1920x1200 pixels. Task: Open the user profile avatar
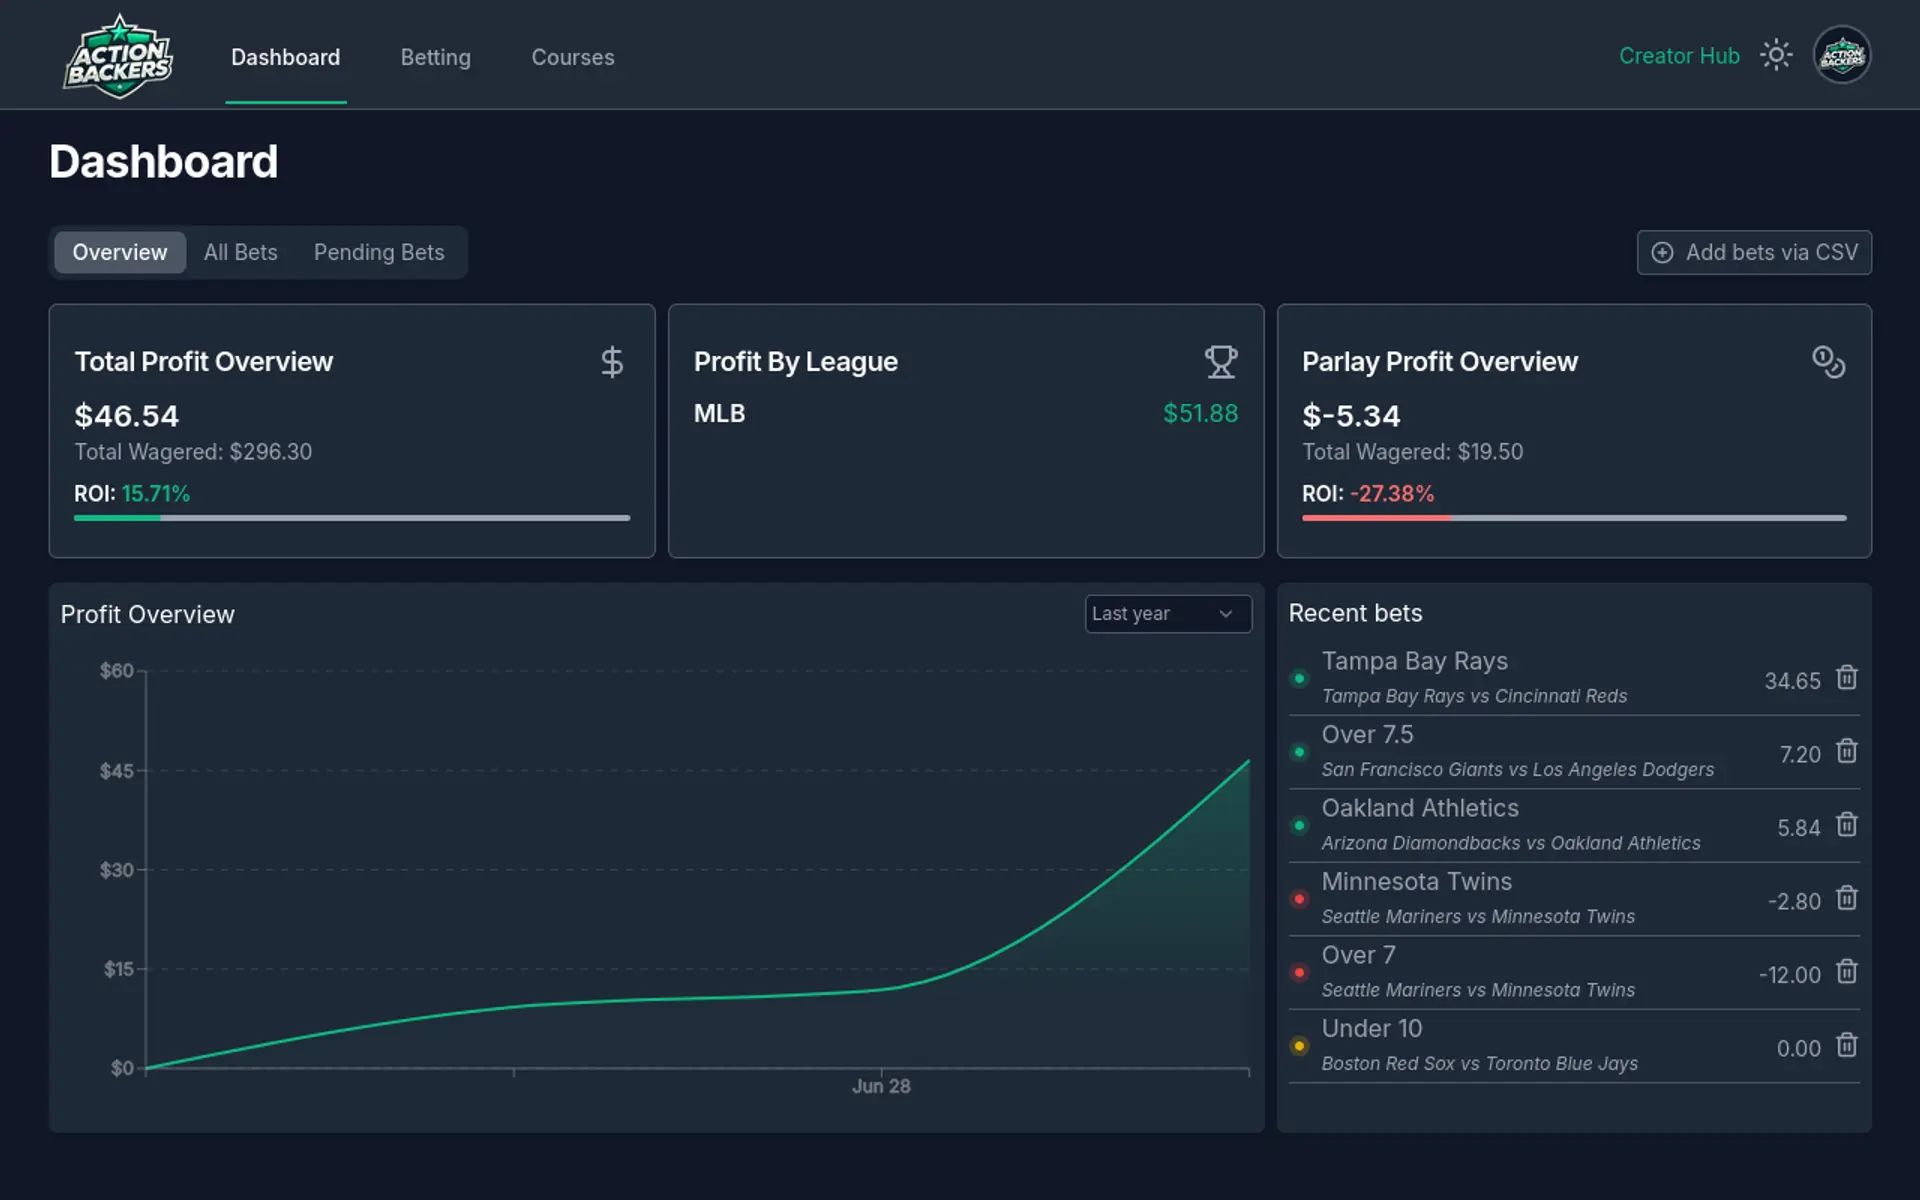[1842, 55]
